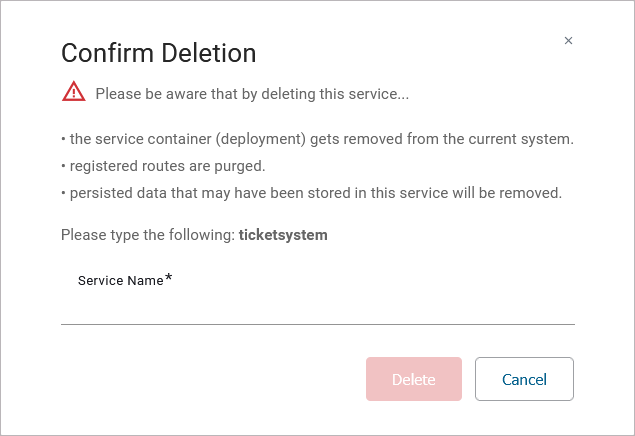Screen dimensions: 635x436
Task: Click the word "purged" in the second bullet
Action: [242, 165]
